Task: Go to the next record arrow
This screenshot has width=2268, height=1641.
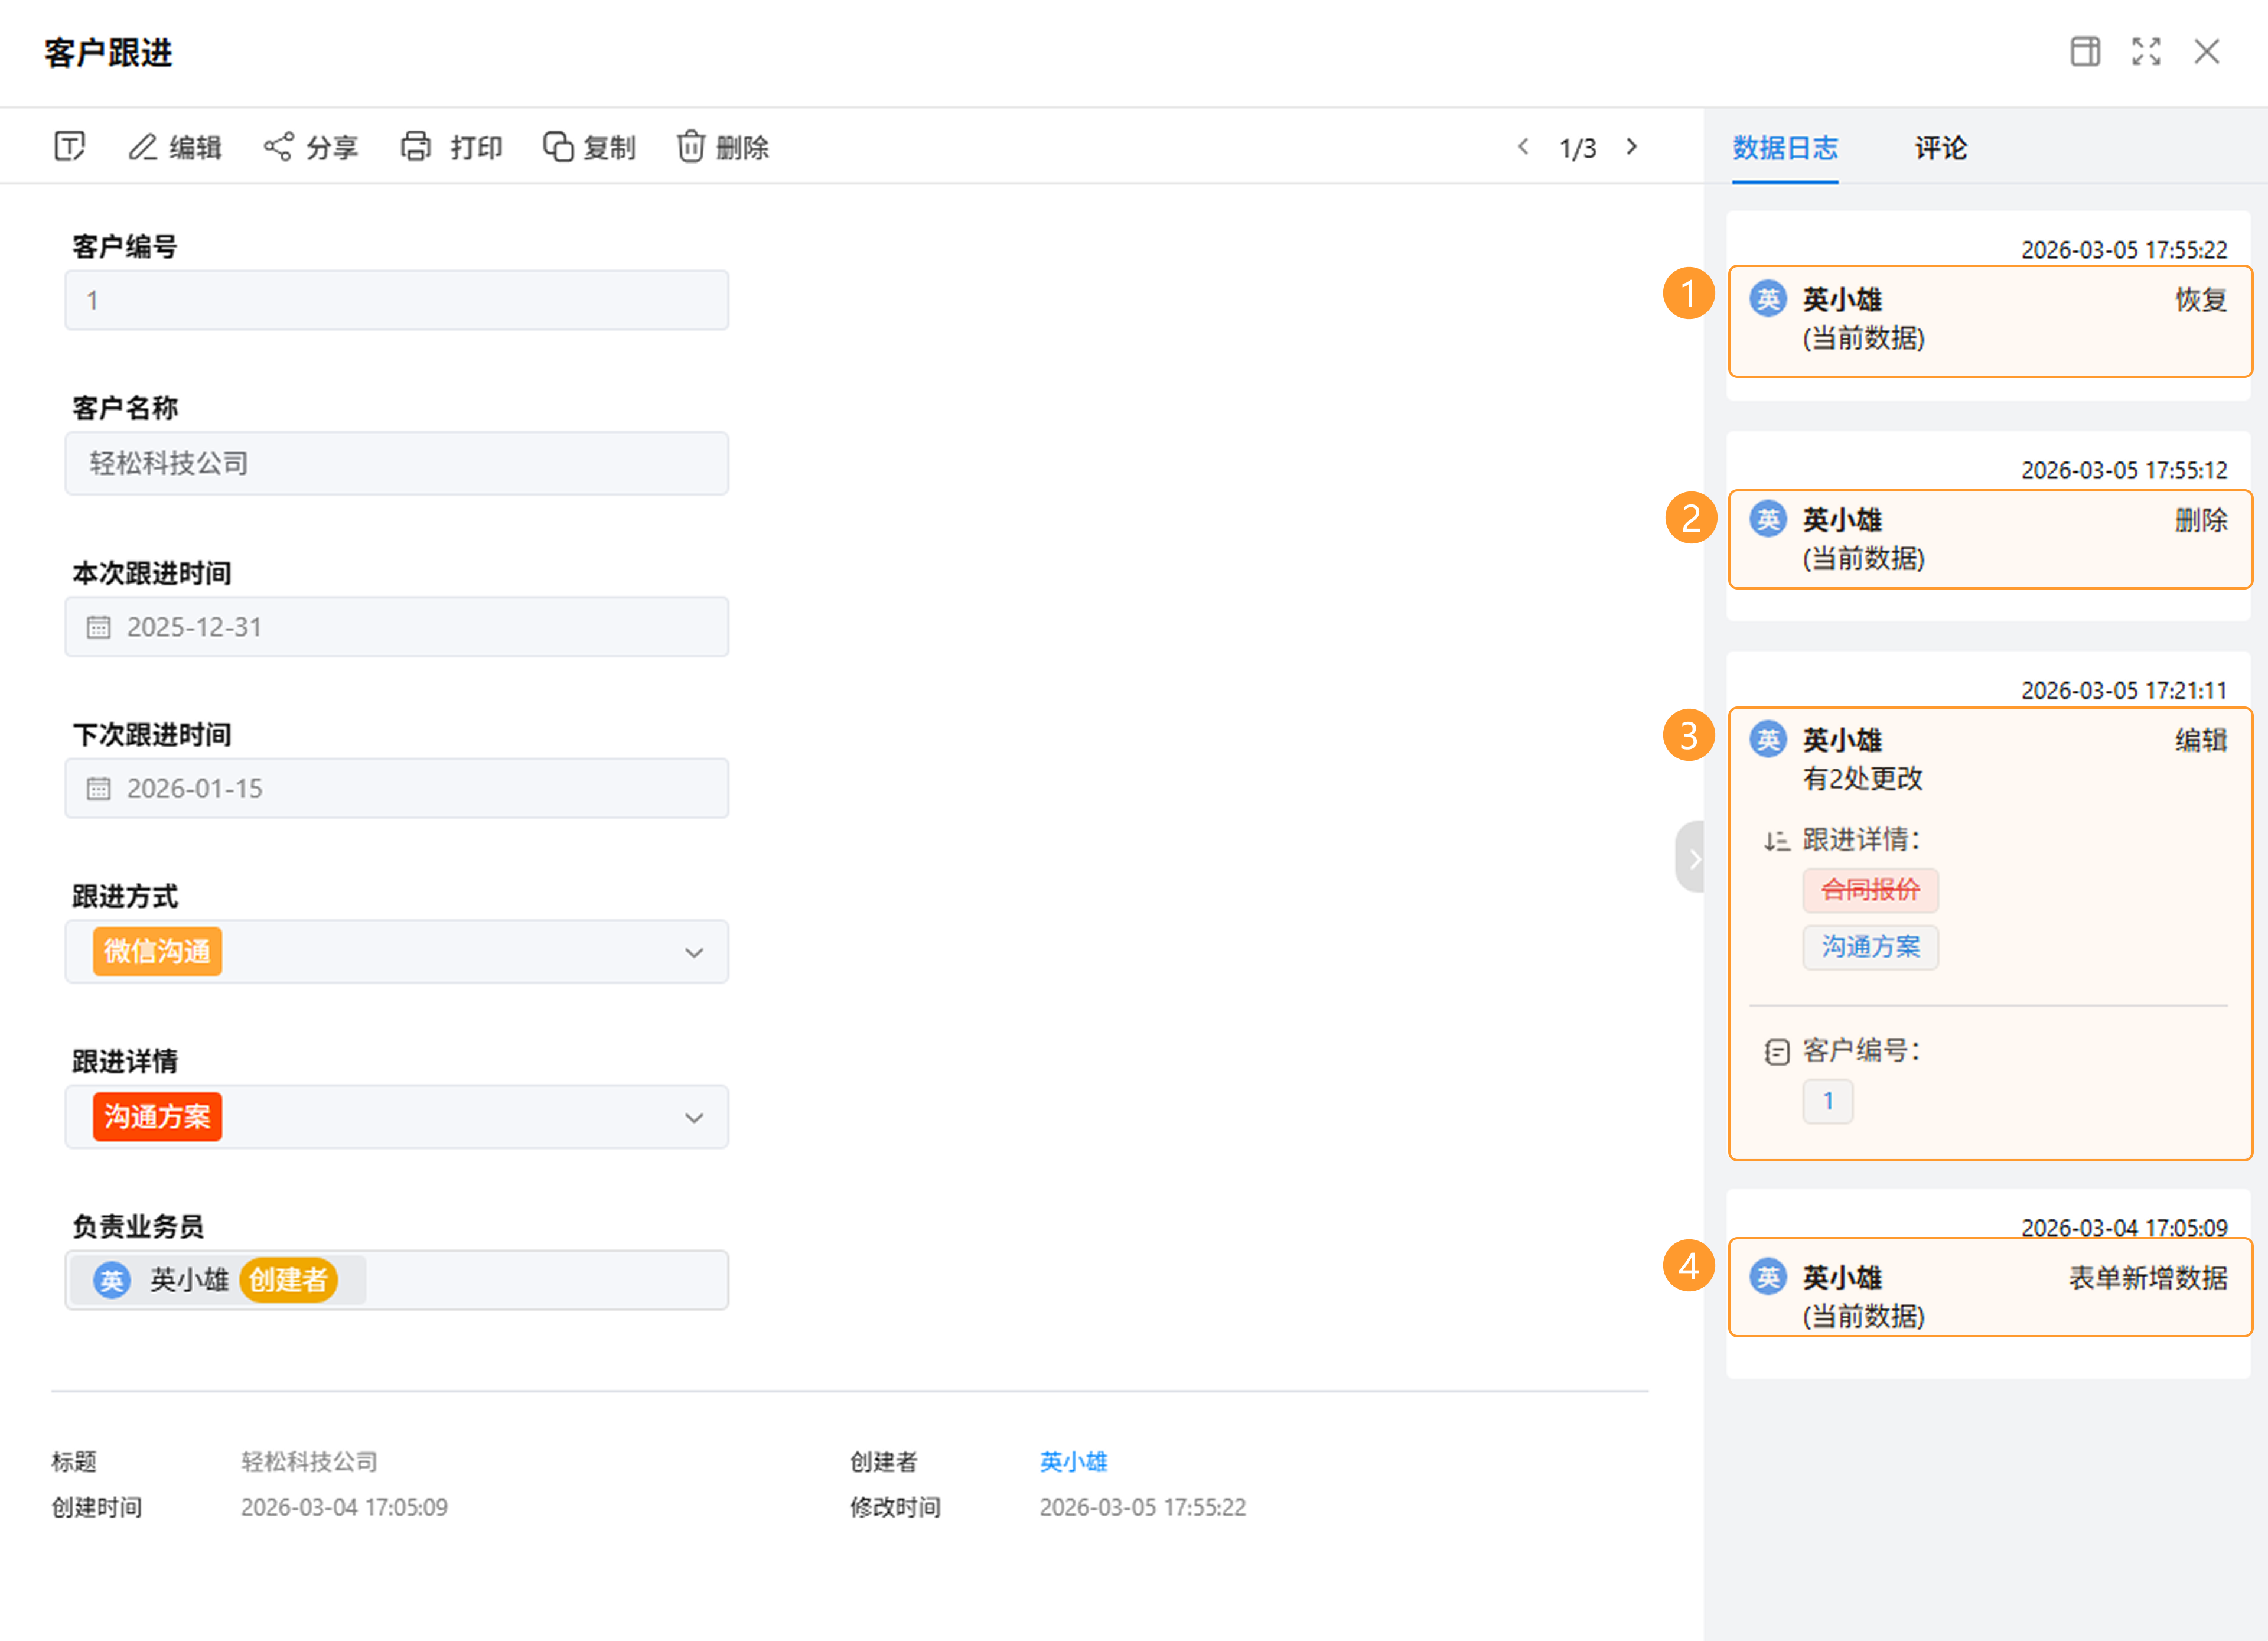Action: 1632,147
